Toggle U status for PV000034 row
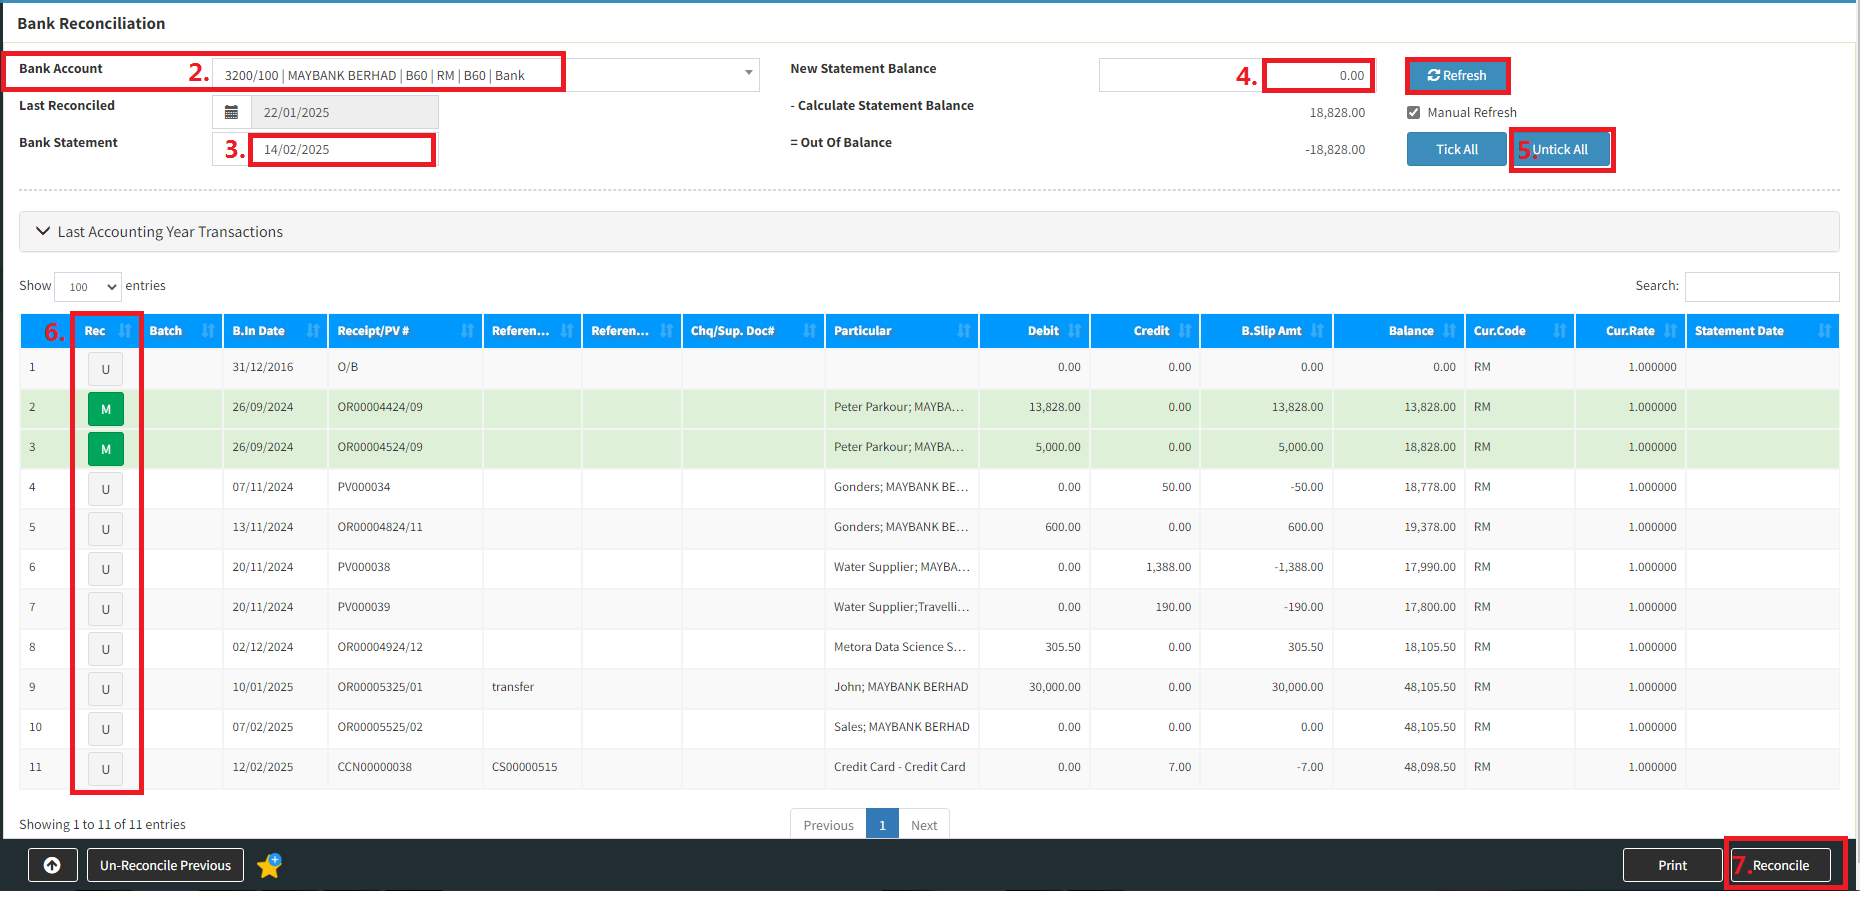1860x900 pixels. click(x=106, y=489)
